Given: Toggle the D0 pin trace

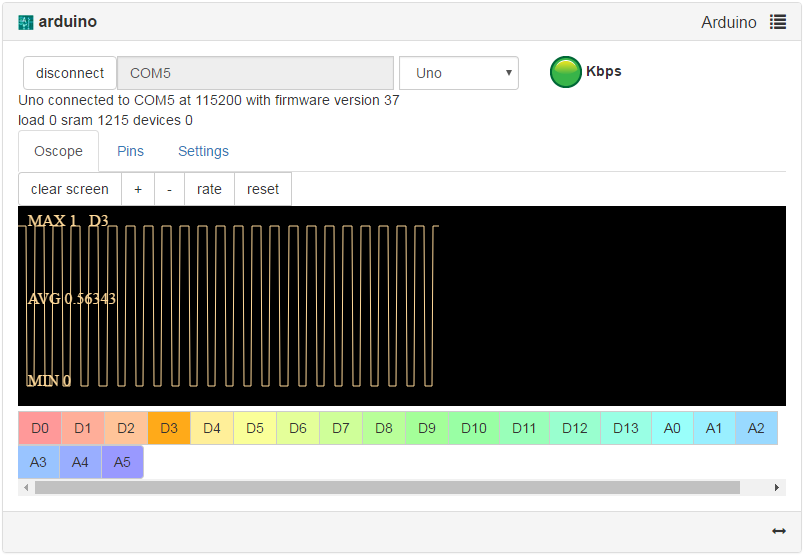Looking at the screenshot, I should (40, 428).
